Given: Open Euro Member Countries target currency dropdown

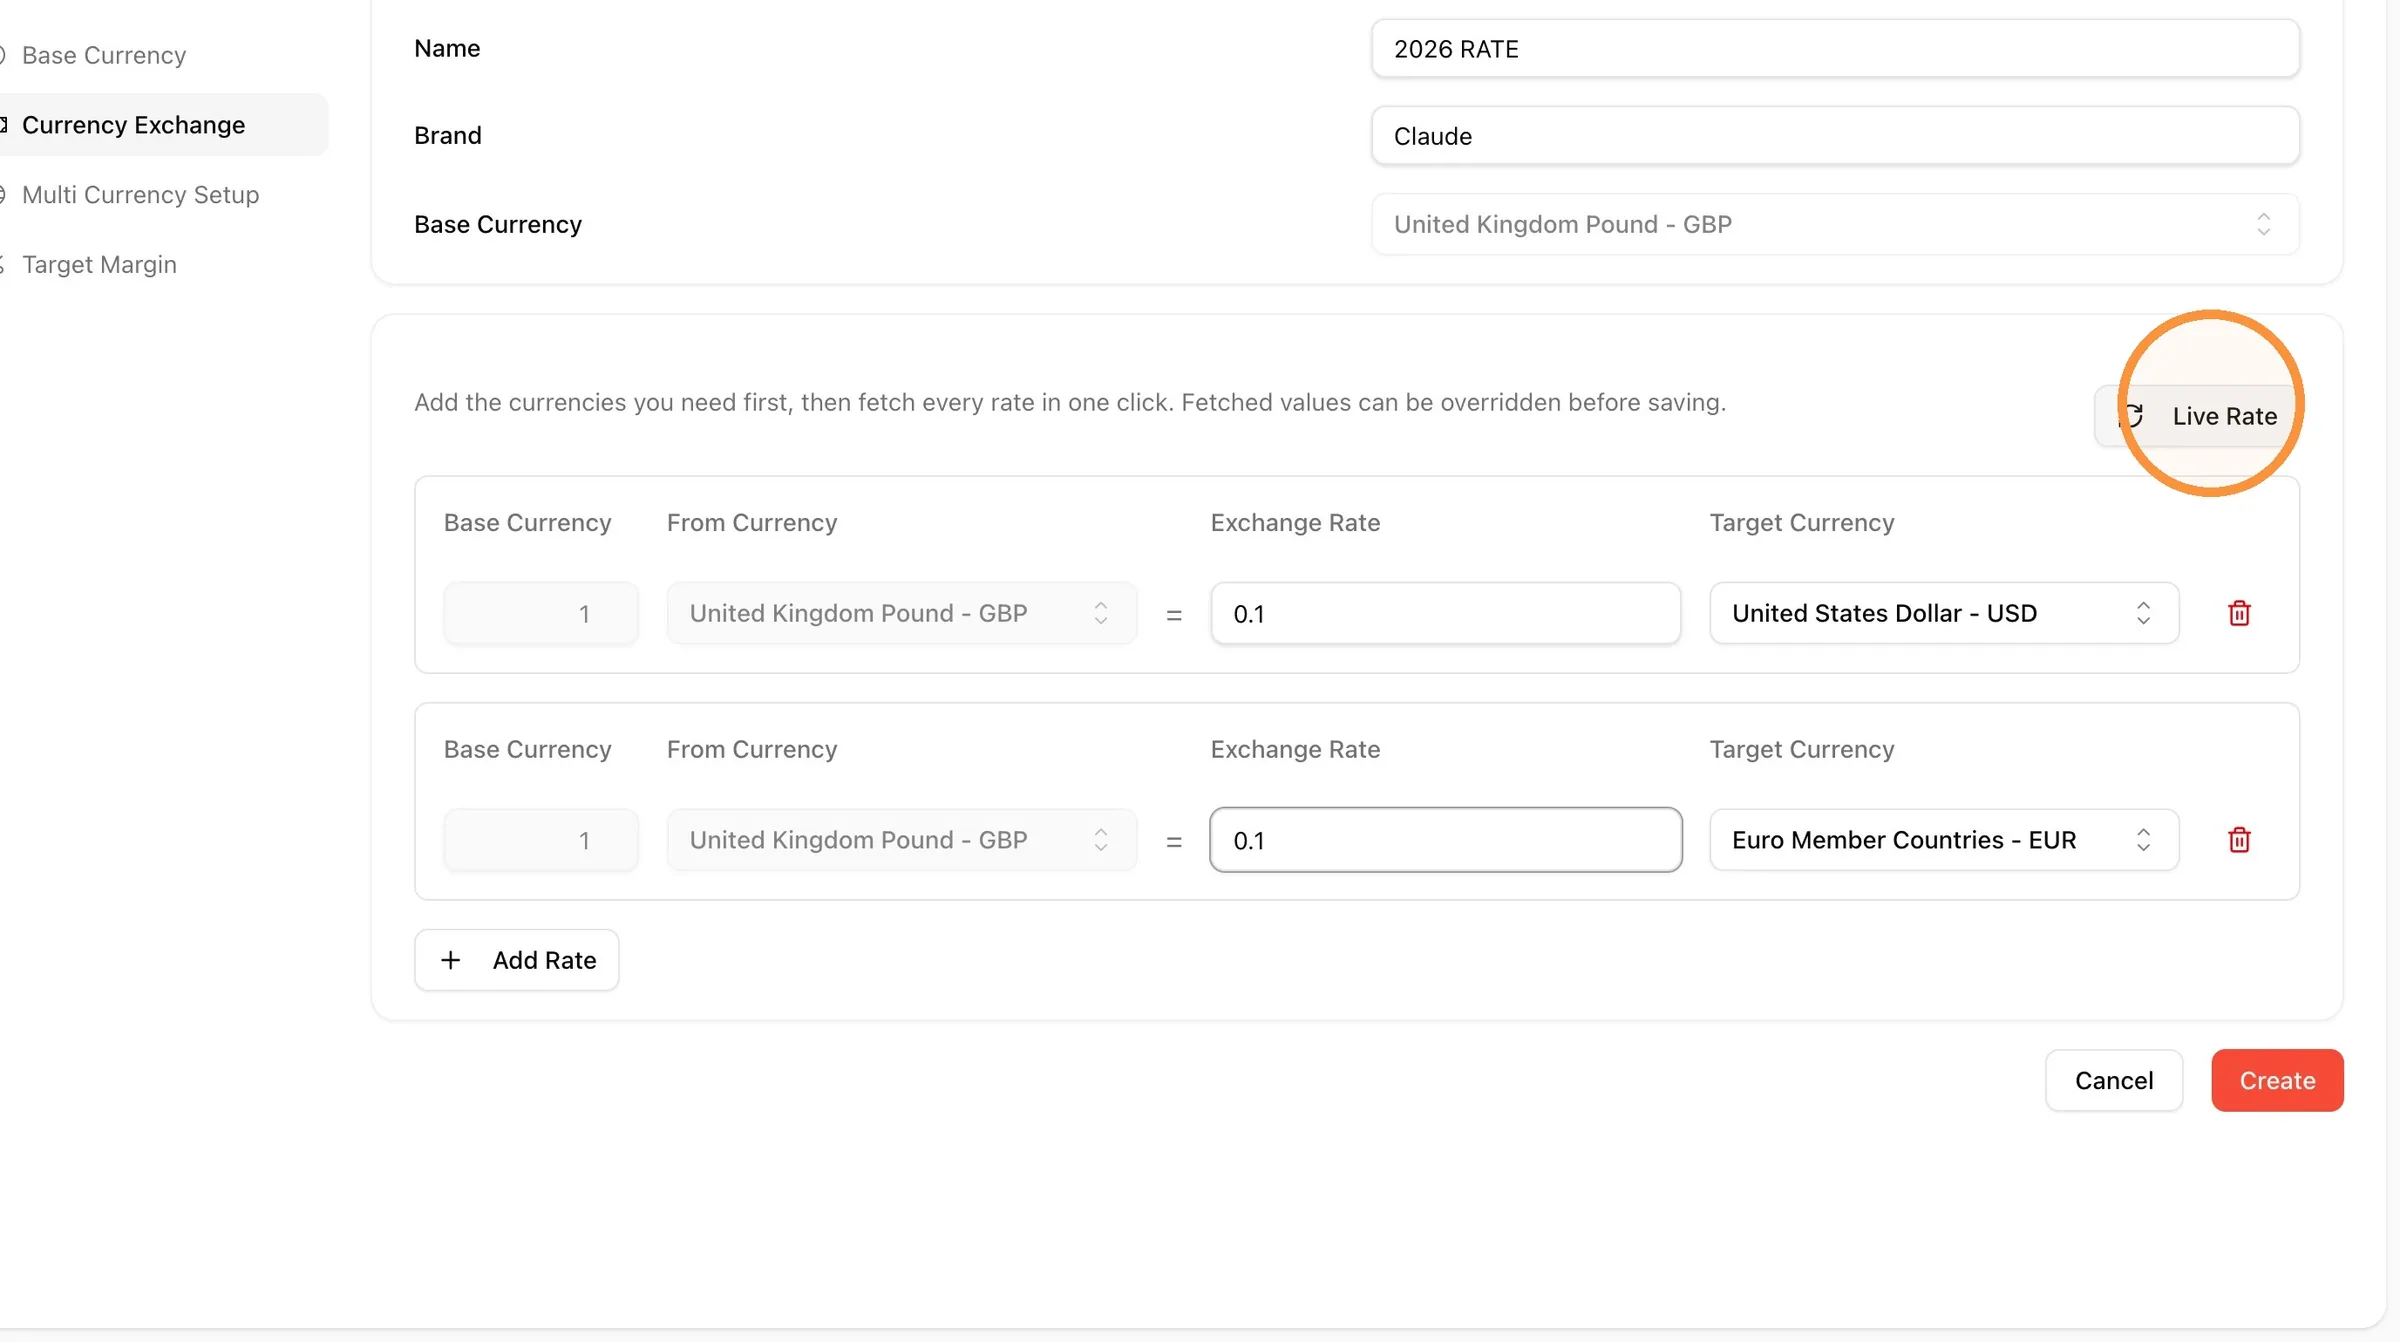Looking at the screenshot, I should [1944, 840].
